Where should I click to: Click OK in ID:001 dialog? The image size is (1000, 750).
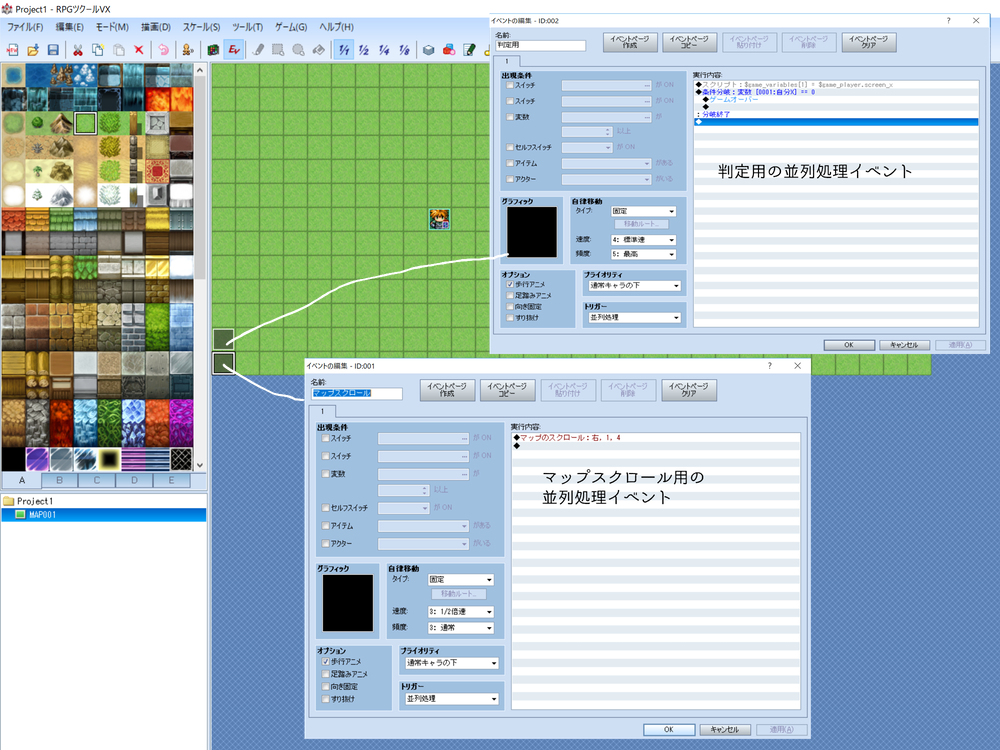(x=668, y=730)
